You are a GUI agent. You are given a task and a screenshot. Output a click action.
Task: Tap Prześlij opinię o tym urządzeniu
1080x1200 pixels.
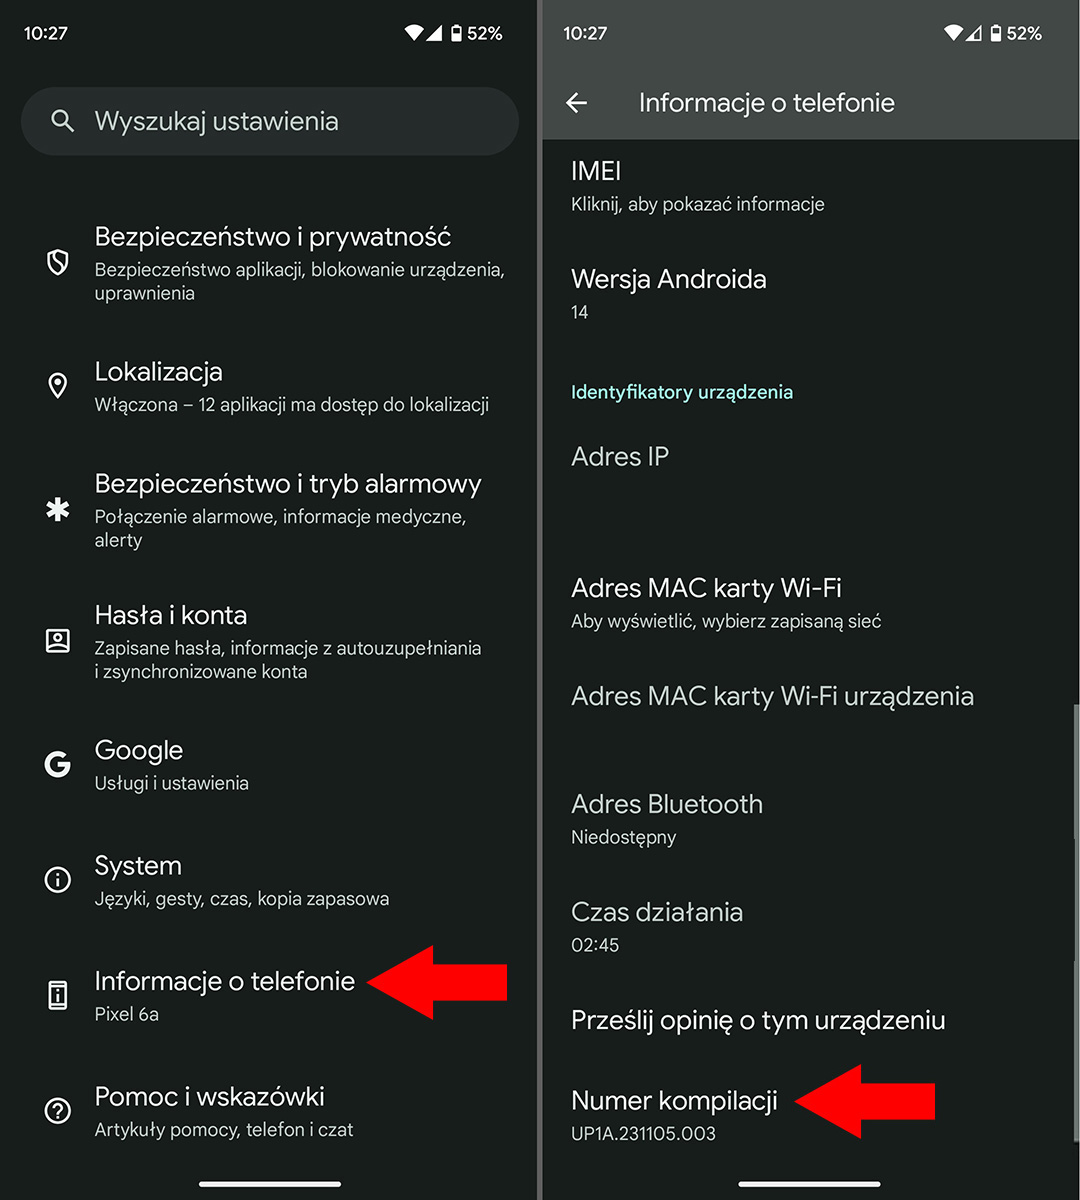(x=757, y=1020)
